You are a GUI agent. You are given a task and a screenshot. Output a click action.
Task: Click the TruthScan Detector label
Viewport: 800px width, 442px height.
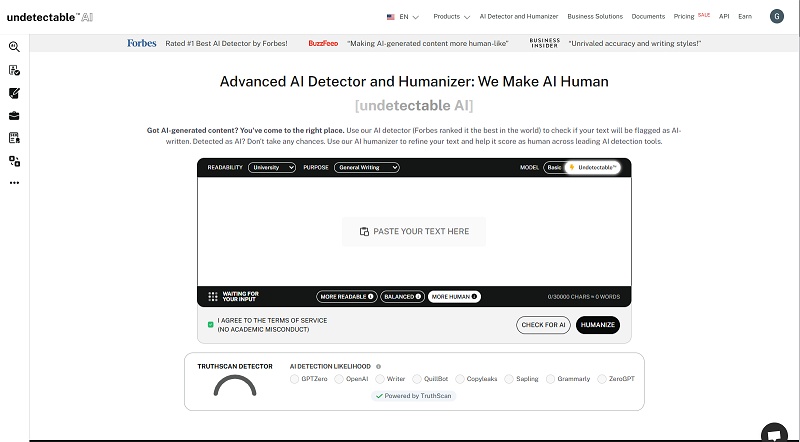(235, 366)
